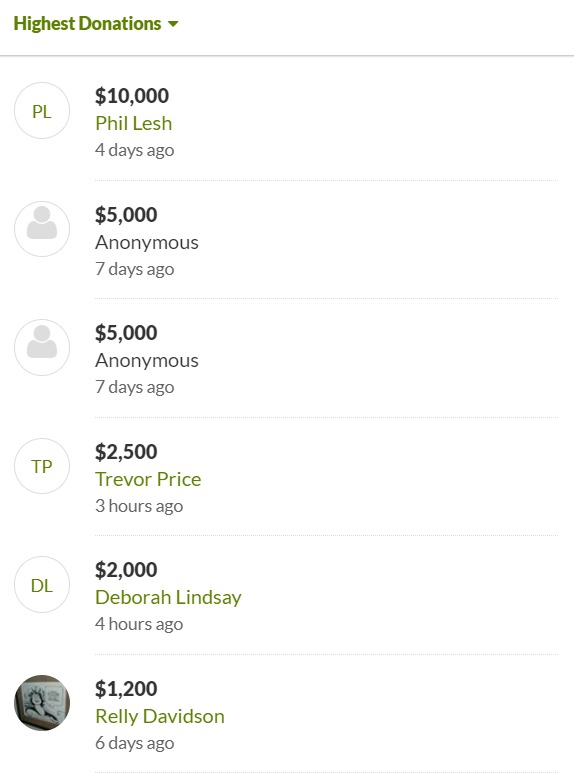Open Relly Davidson's profile photo
Viewport: 574px width, 773px height.
(x=42, y=703)
